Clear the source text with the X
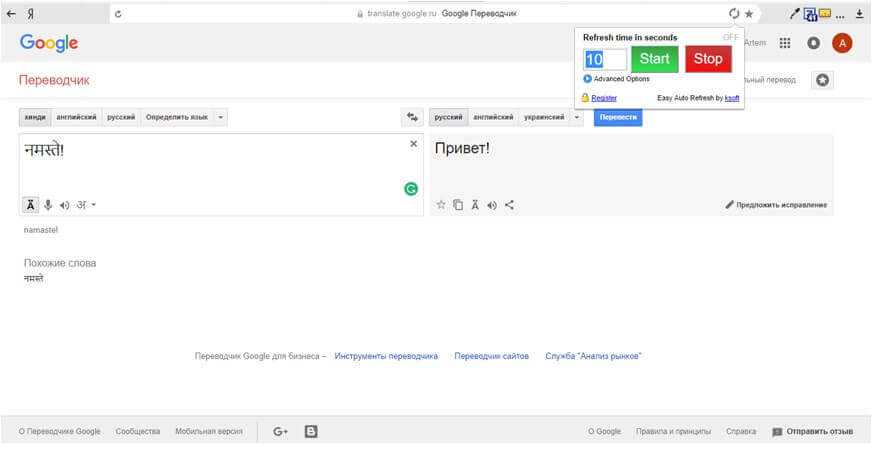This screenshot has height=449, width=893. (x=413, y=144)
